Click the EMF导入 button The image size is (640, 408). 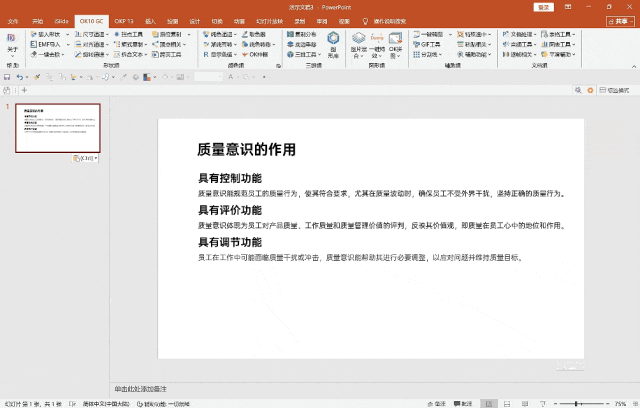[x=45, y=44]
